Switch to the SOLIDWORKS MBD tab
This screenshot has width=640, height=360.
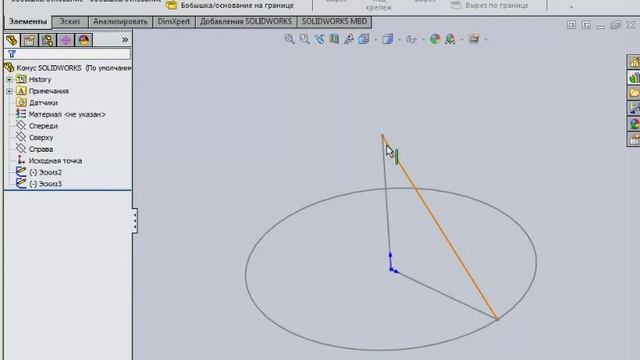[334, 22]
